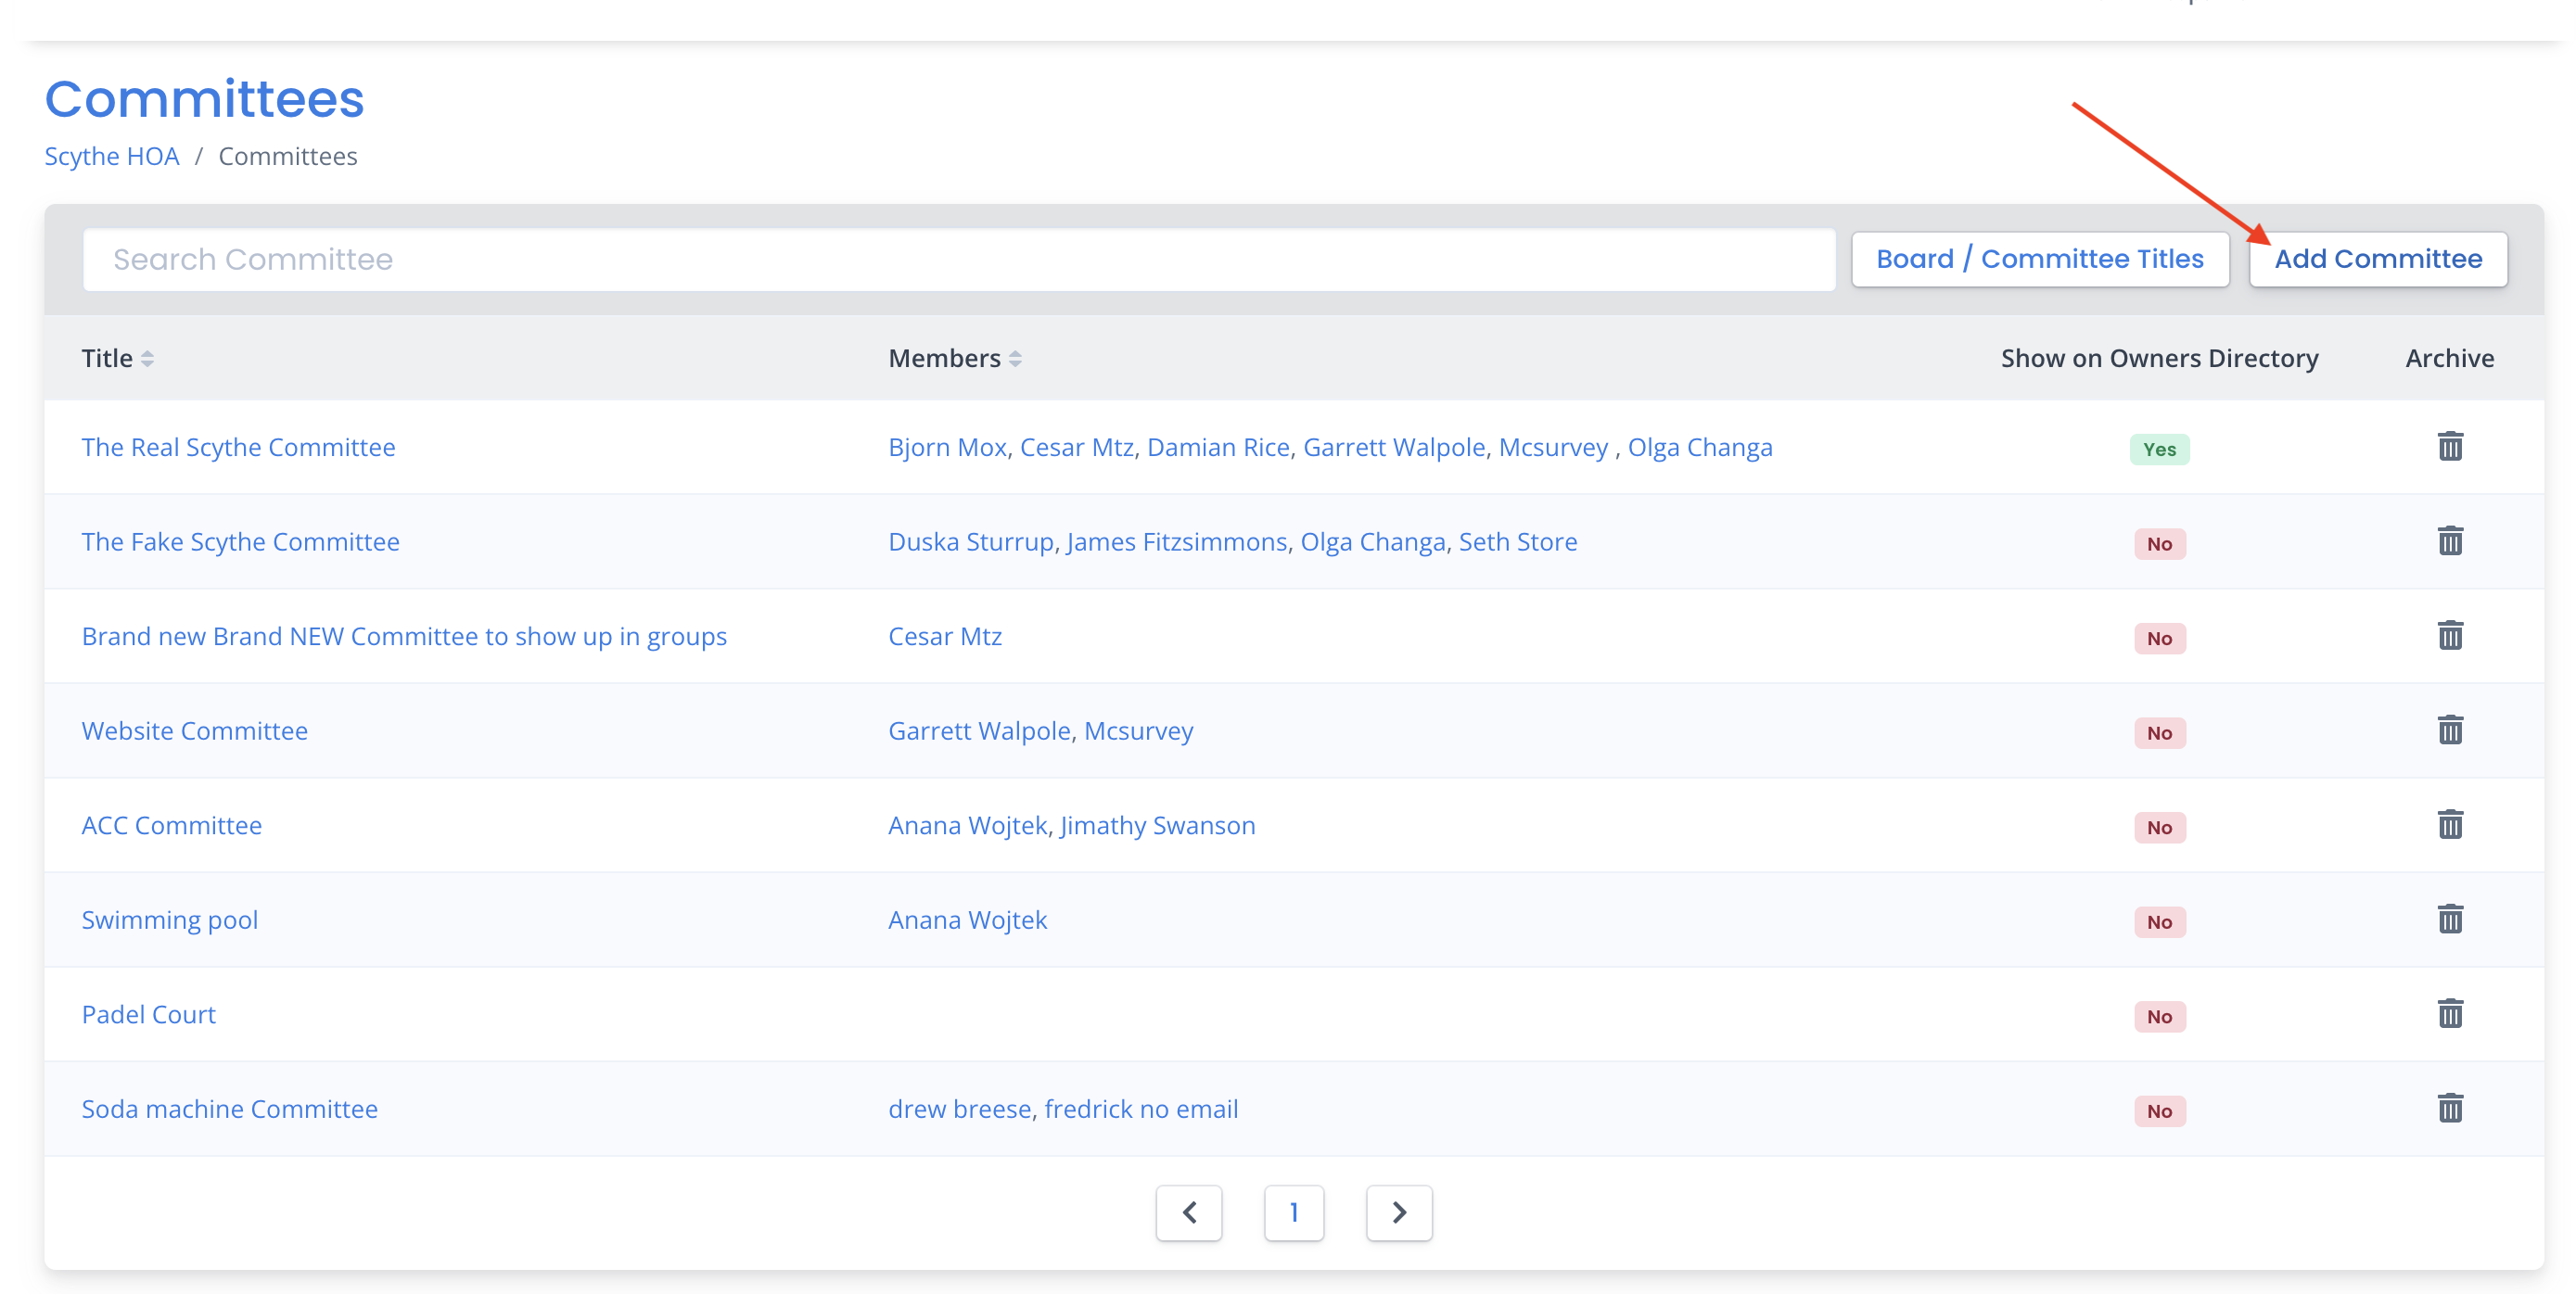Open Website Committee link

195,731
